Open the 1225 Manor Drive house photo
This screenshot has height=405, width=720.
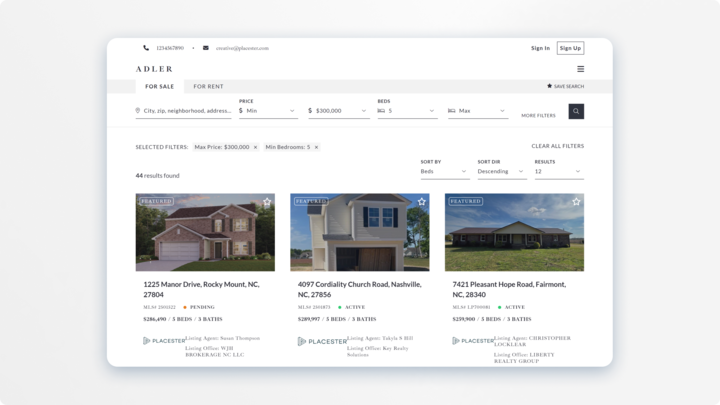click(x=205, y=235)
